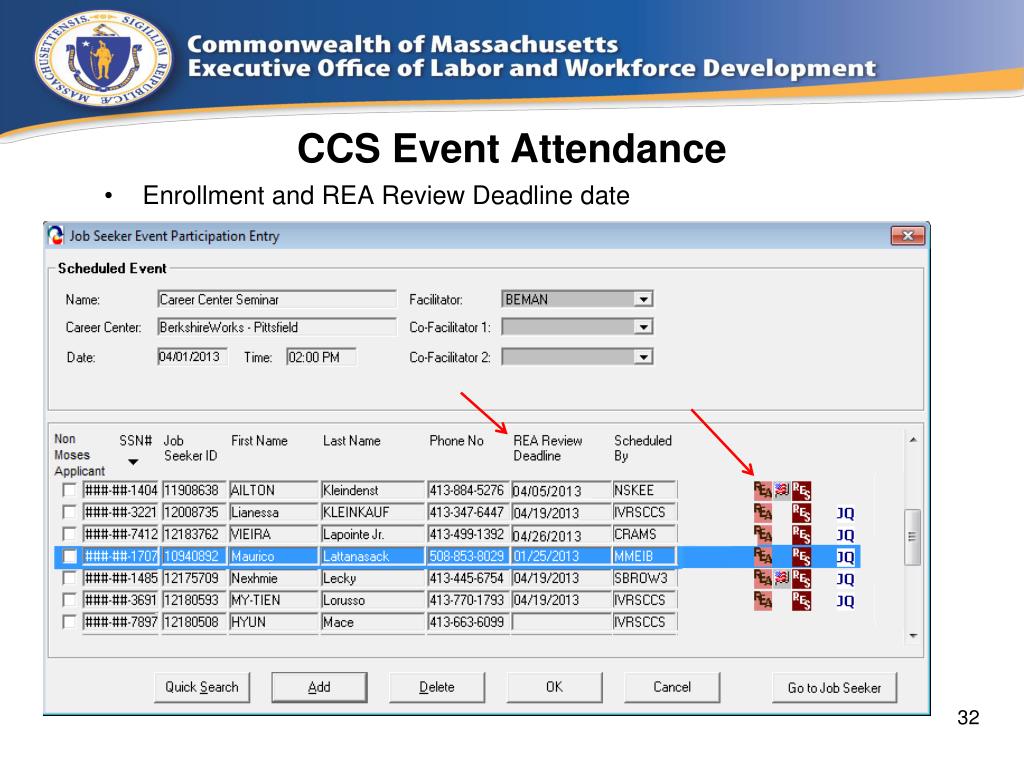The width and height of the screenshot is (1024, 768).
Task: Open the Co-Facilitator 2 dropdown
Action: click(x=643, y=357)
